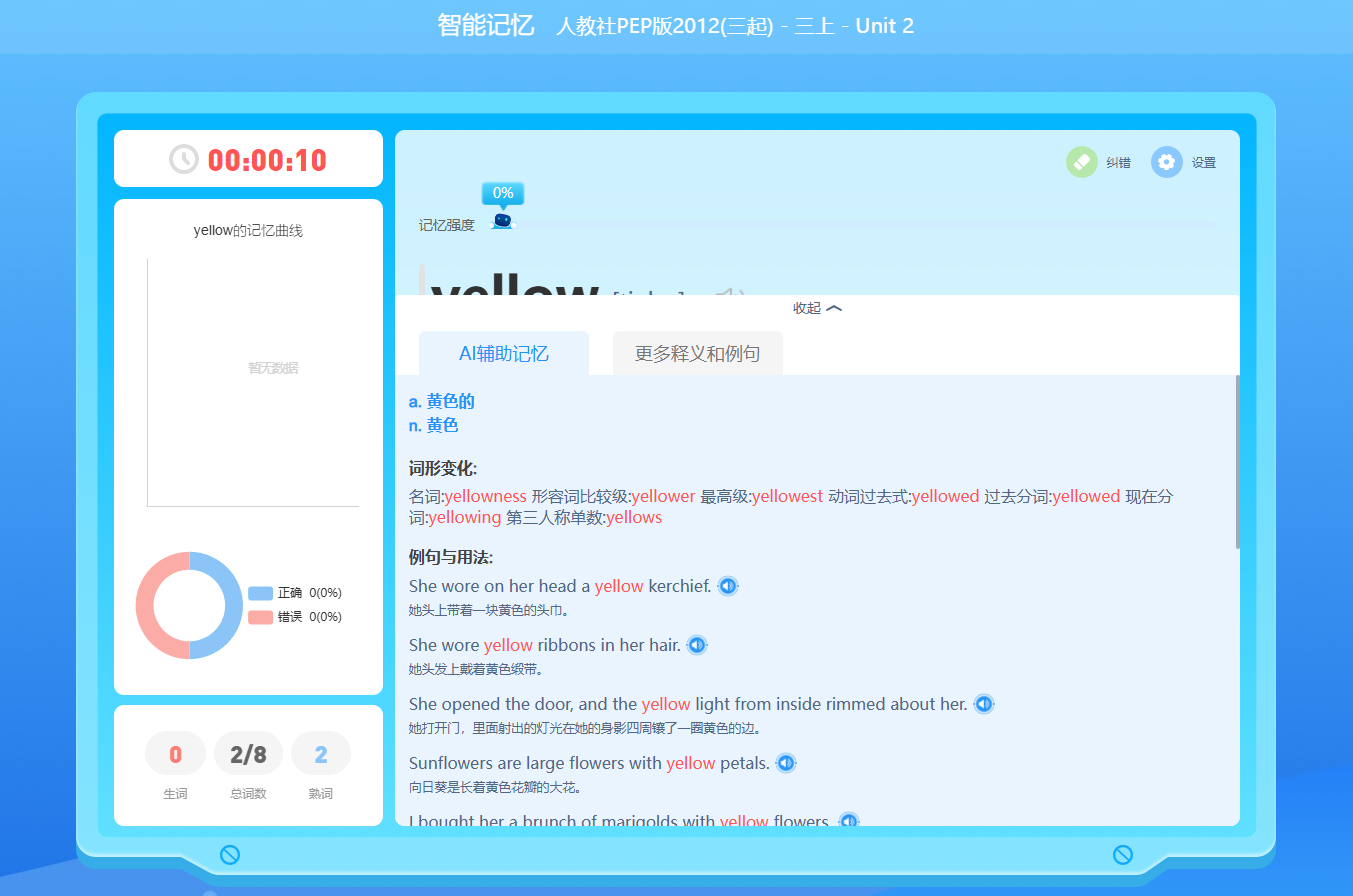Click the 记忆强度 progress bar
The image size is (1353, 896).
coord(853,226)
